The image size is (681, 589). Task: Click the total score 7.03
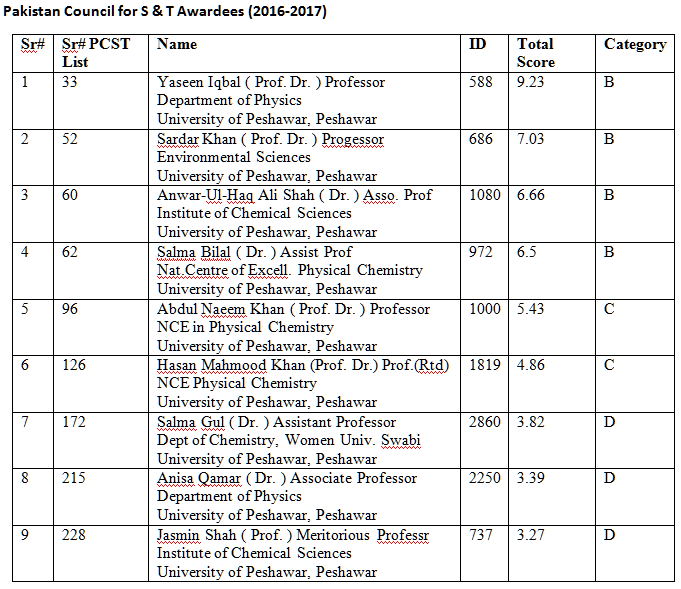pyautogui.click(x=530, y=139)
